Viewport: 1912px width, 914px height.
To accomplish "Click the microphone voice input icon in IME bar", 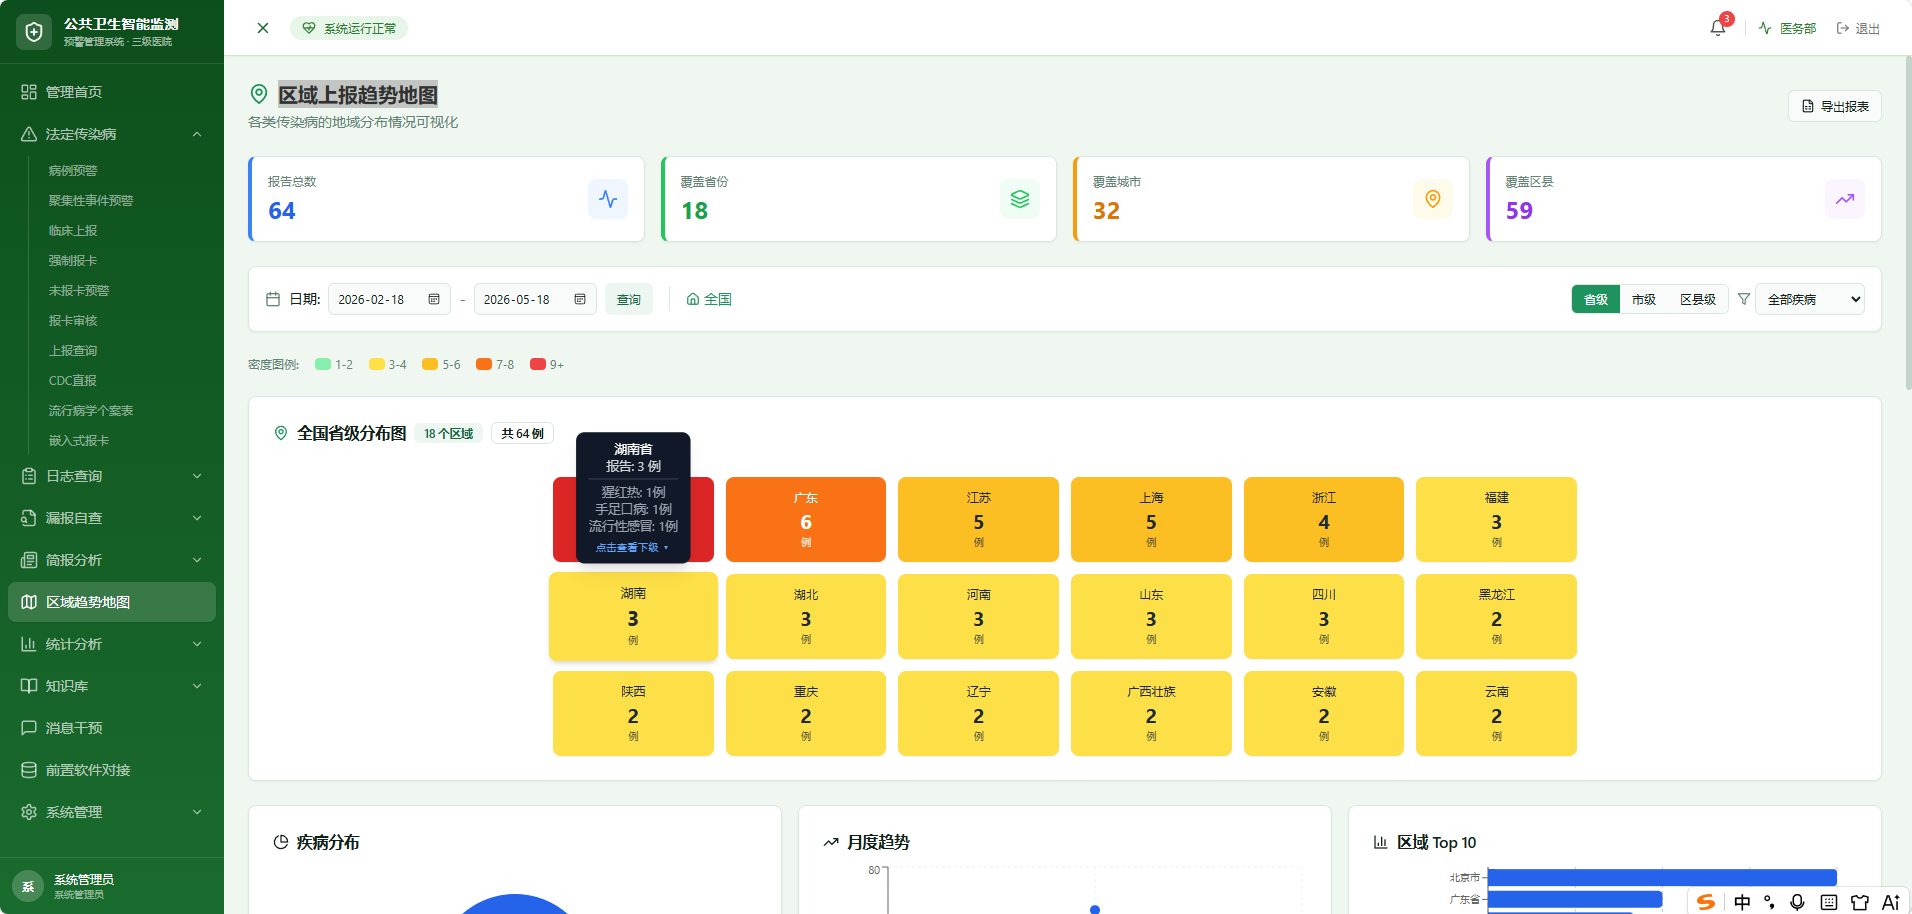I will coord(1798,902).
